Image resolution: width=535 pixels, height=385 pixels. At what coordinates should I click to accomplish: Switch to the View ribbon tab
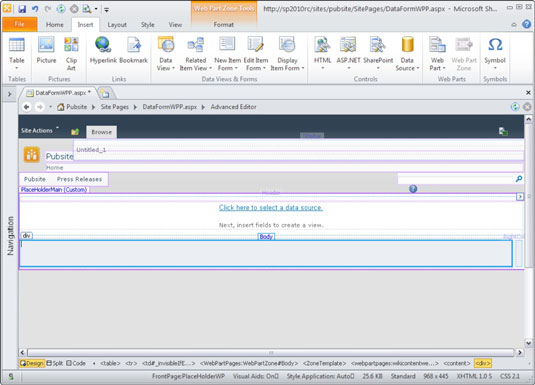tap(175, 25)
